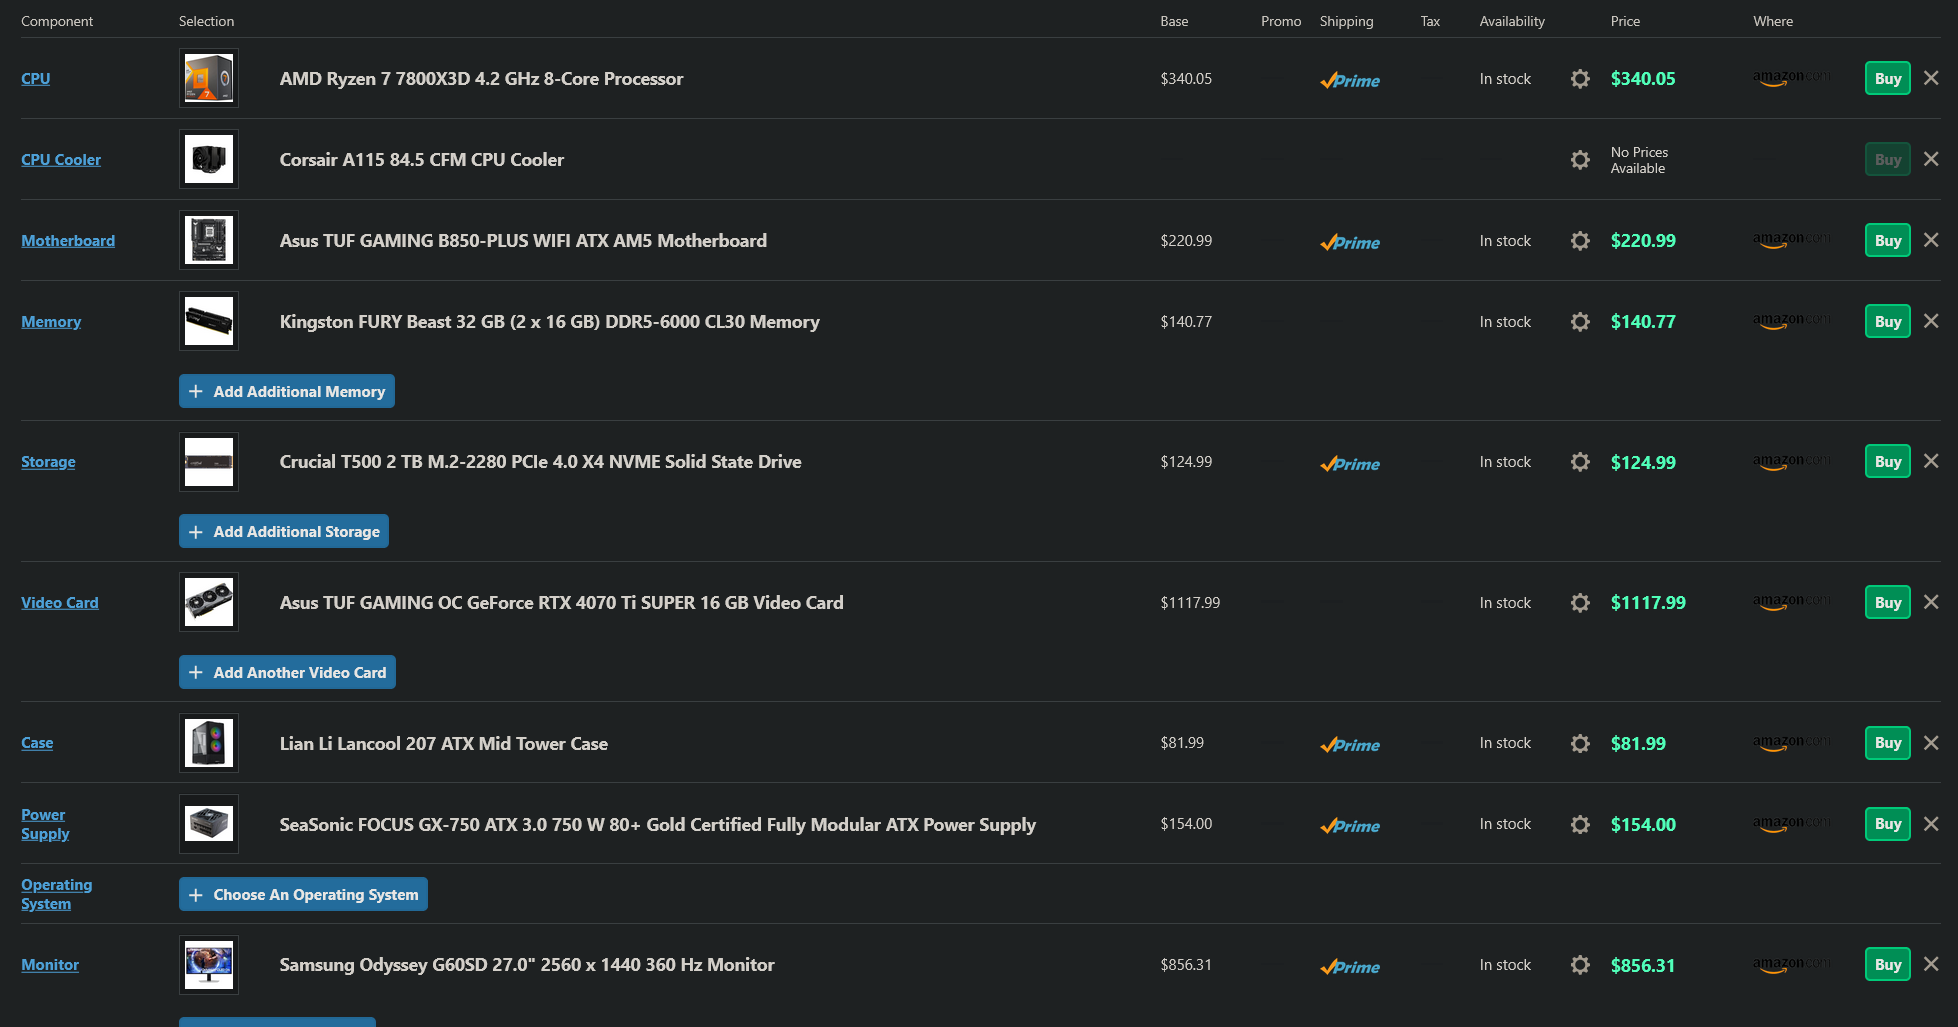Open gear settings for Corsair A115 cooler
This screenshot has width=1958, height=1027.
click(x=1580, y=160)
